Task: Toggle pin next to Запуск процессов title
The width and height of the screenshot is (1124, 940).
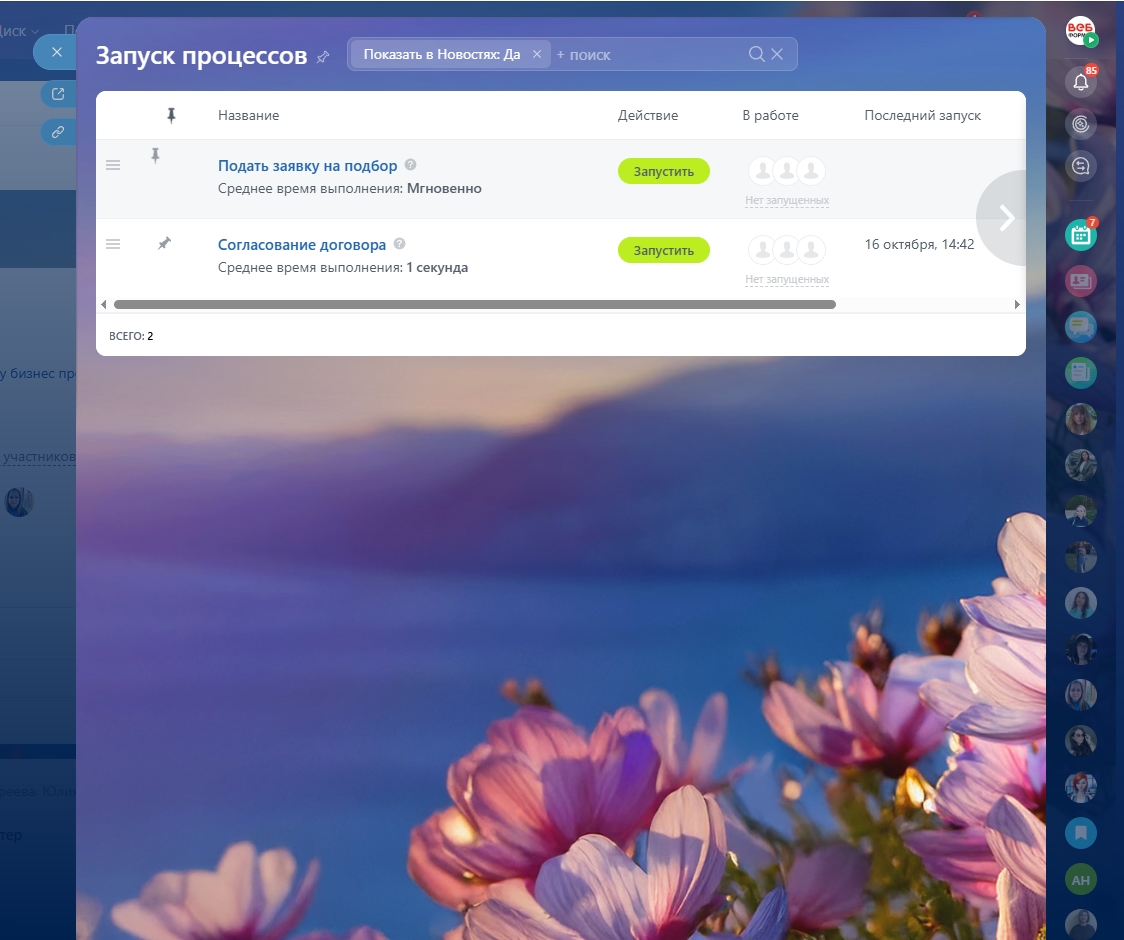Action: point(322,57)
